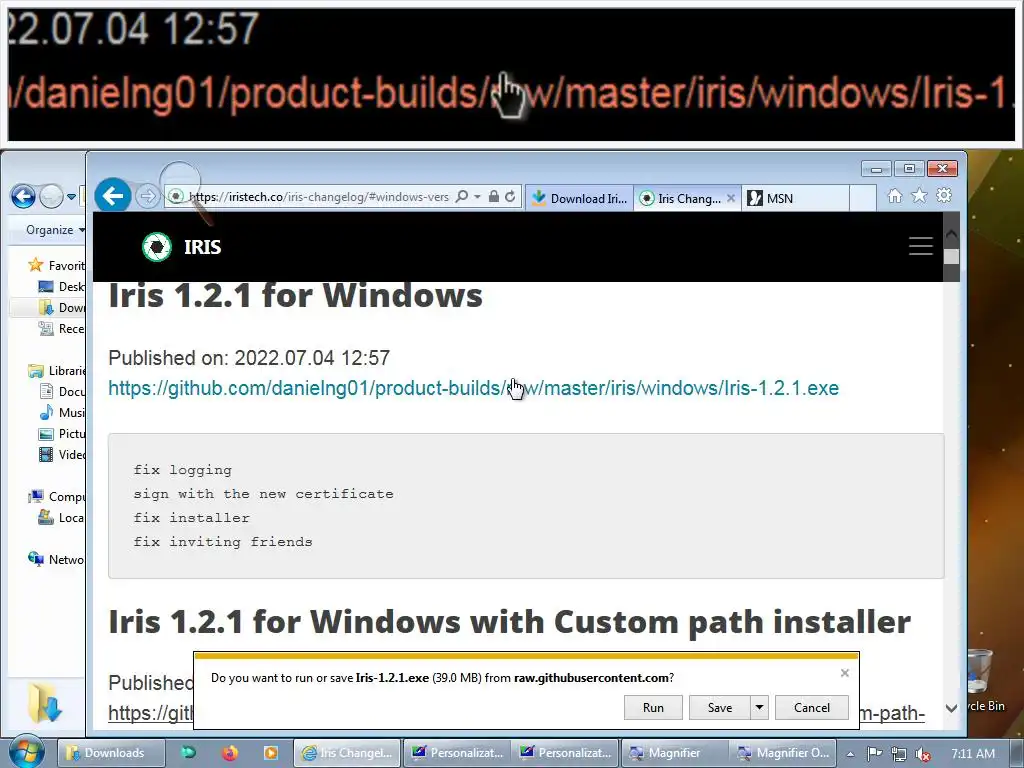
Task: Switch to MSN tab
Action: [796, 198]
